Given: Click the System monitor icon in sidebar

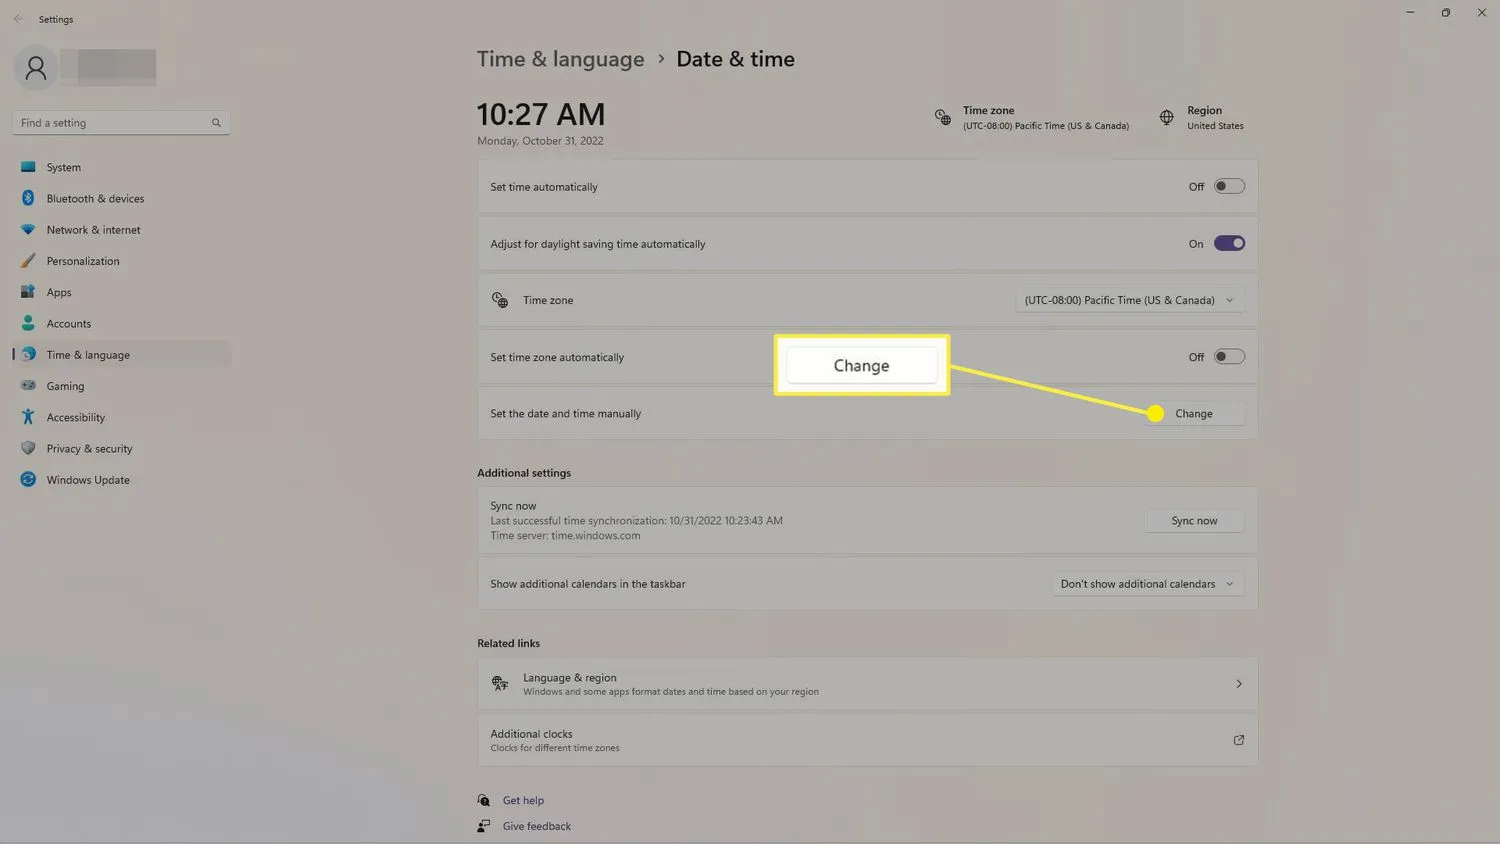Looking at the screenshot, I should 28,167.
